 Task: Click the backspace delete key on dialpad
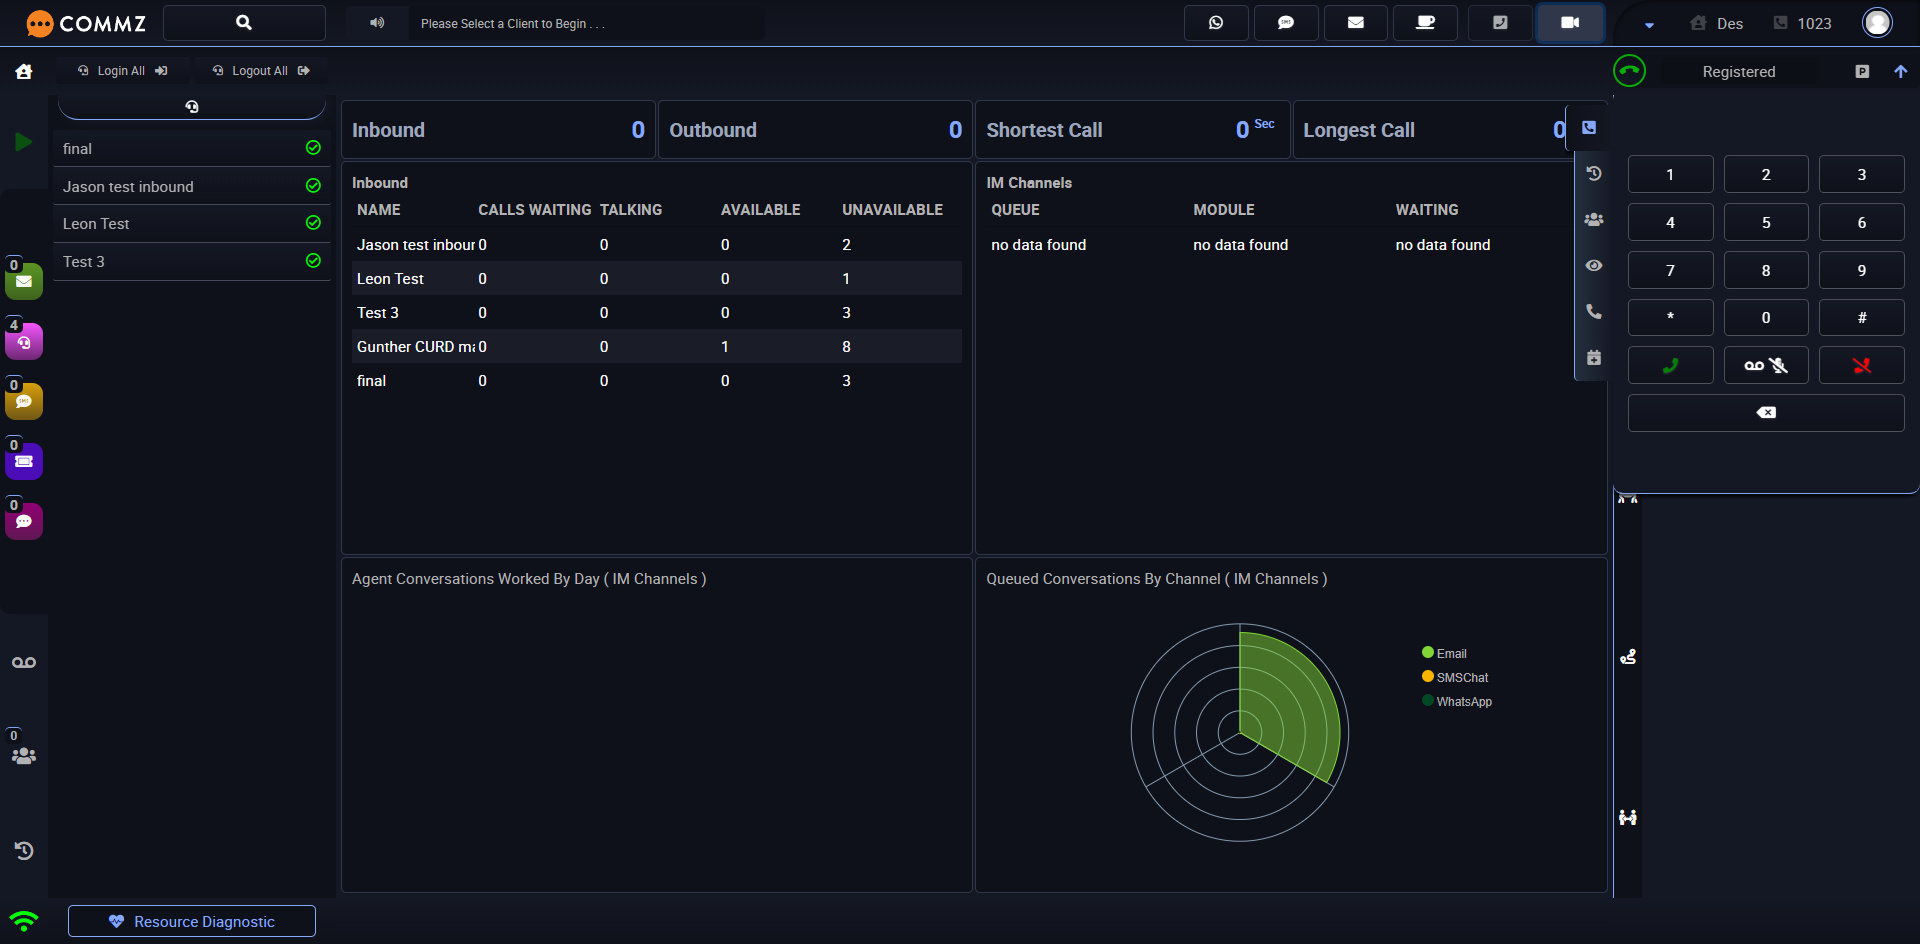(x=1766, y=413)
